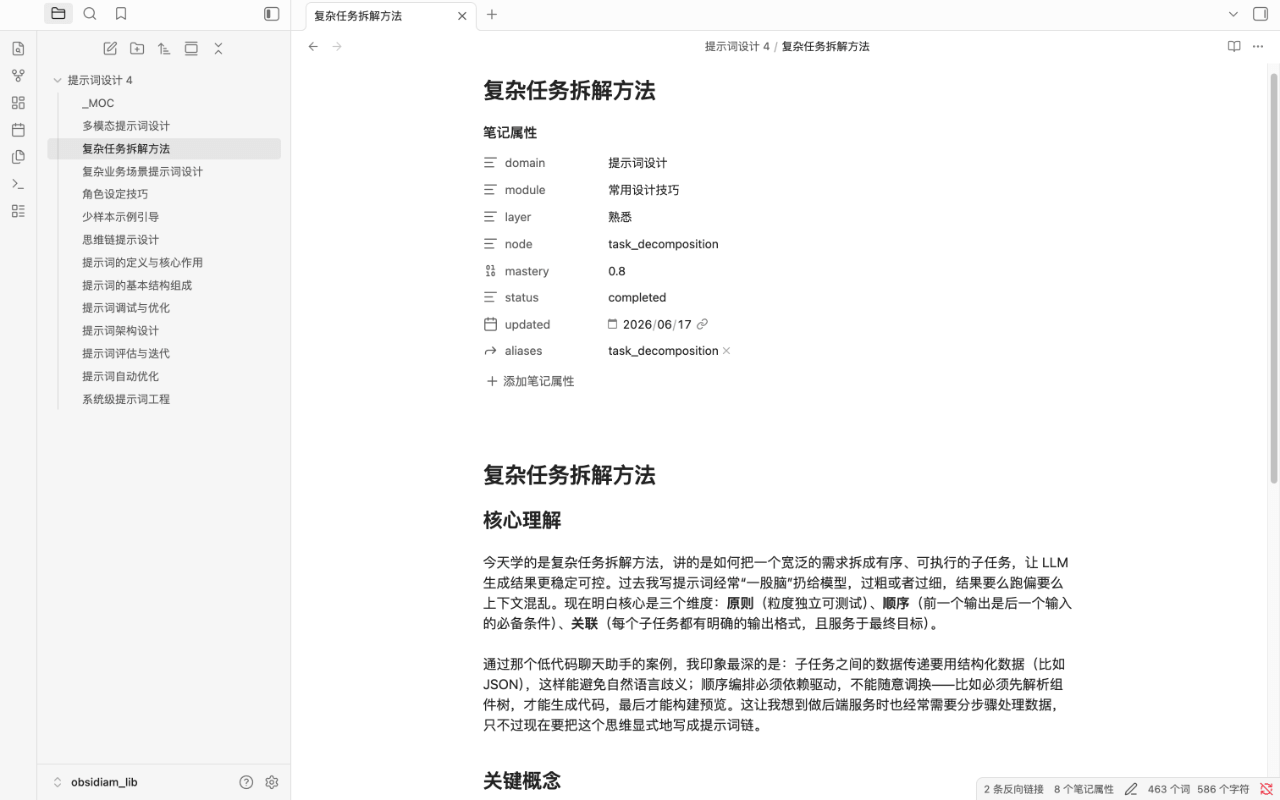
Task: Open a new tab with plus
Action: (491, 14)
